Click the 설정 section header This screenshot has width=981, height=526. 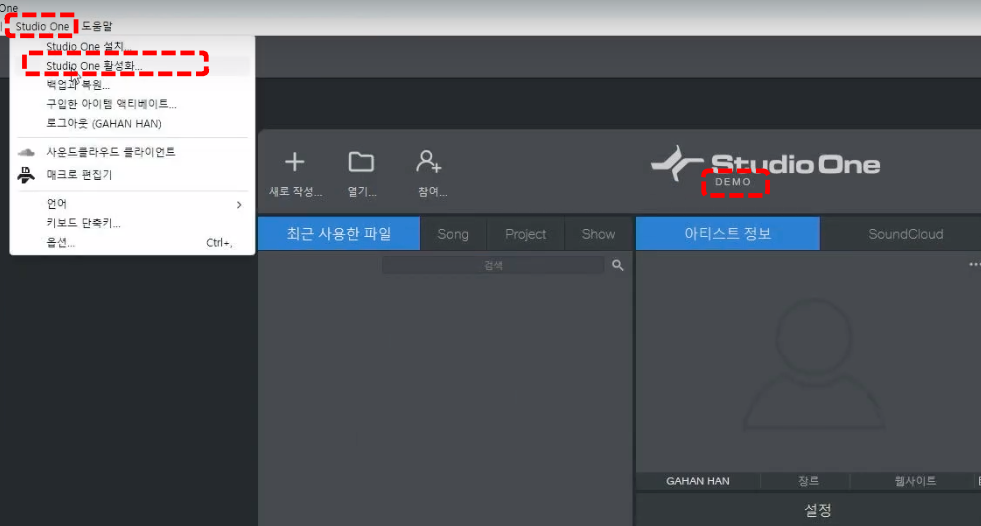(817, 510)
